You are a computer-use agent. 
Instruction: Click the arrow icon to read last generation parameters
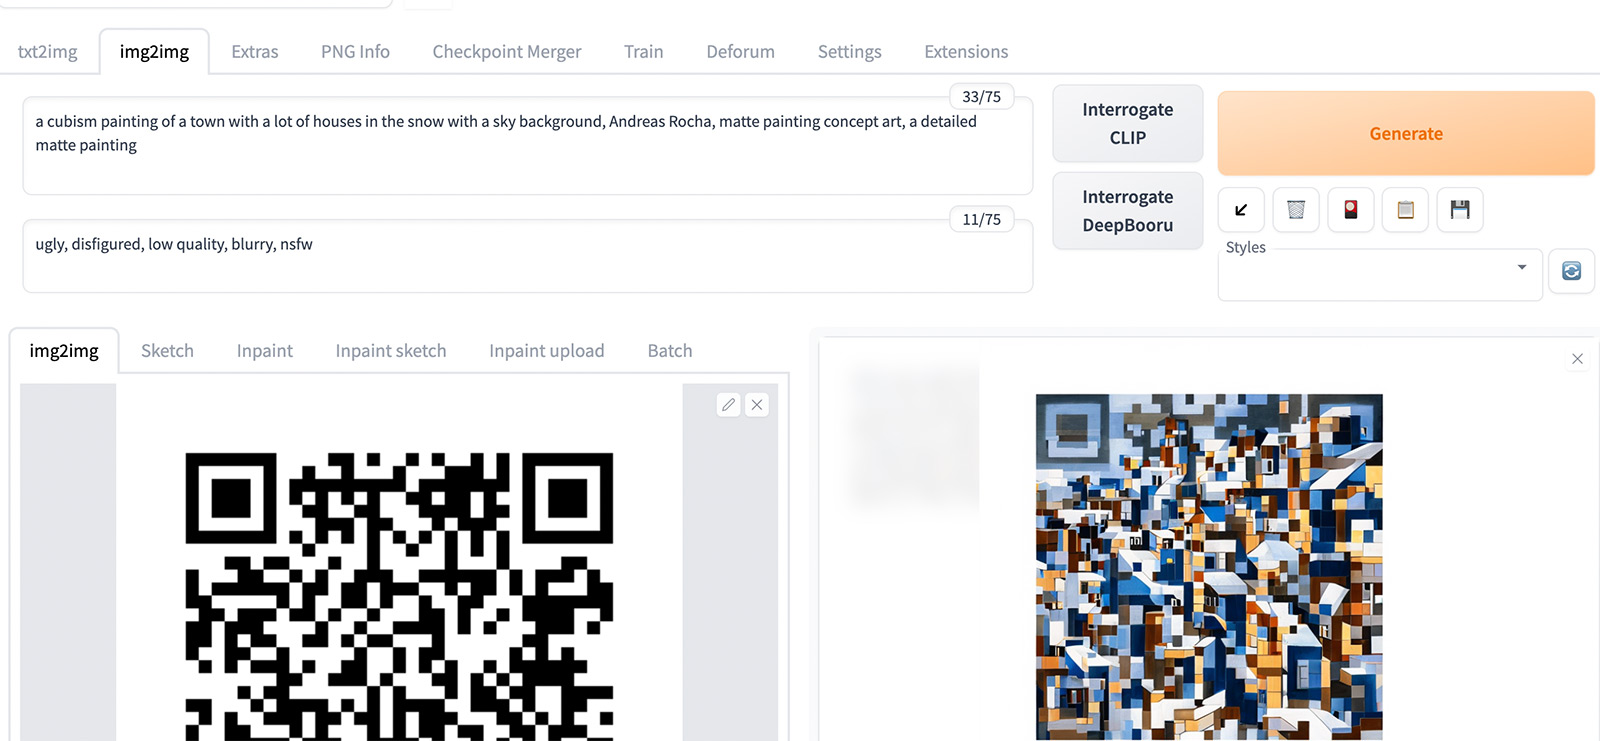[x=1241, y=210]
